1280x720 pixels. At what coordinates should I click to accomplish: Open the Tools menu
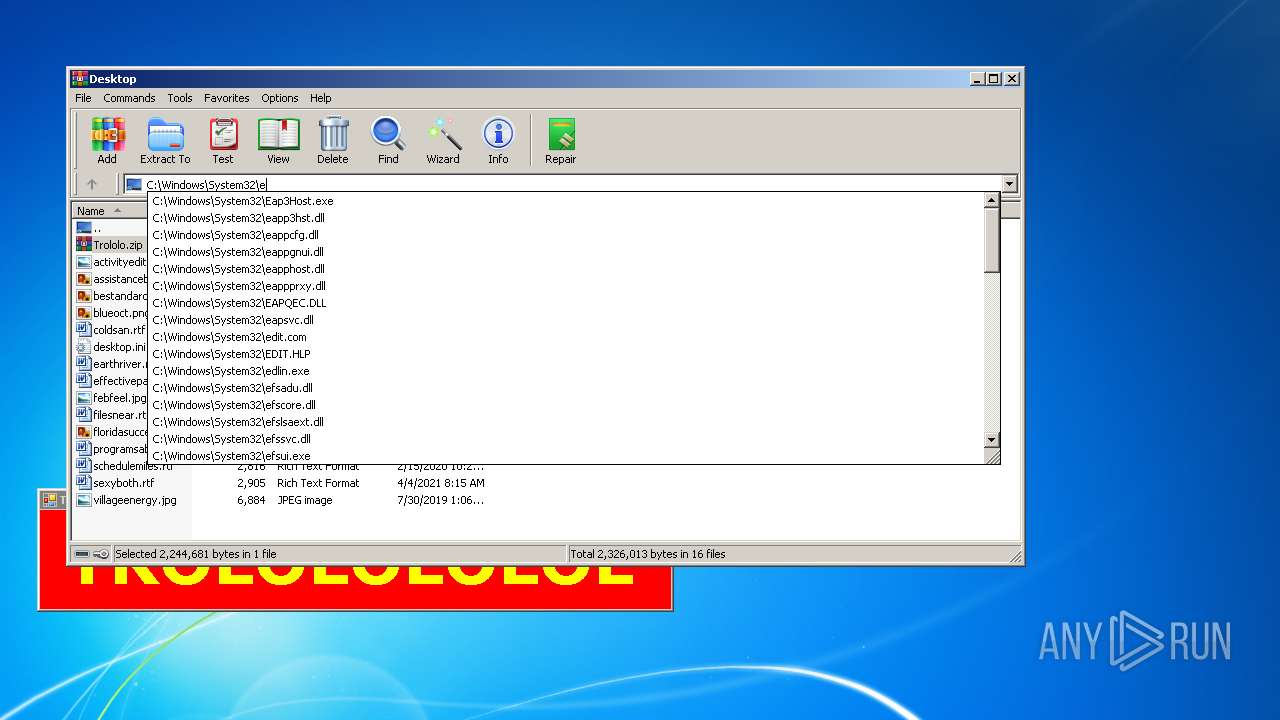(x=180, y=98)
